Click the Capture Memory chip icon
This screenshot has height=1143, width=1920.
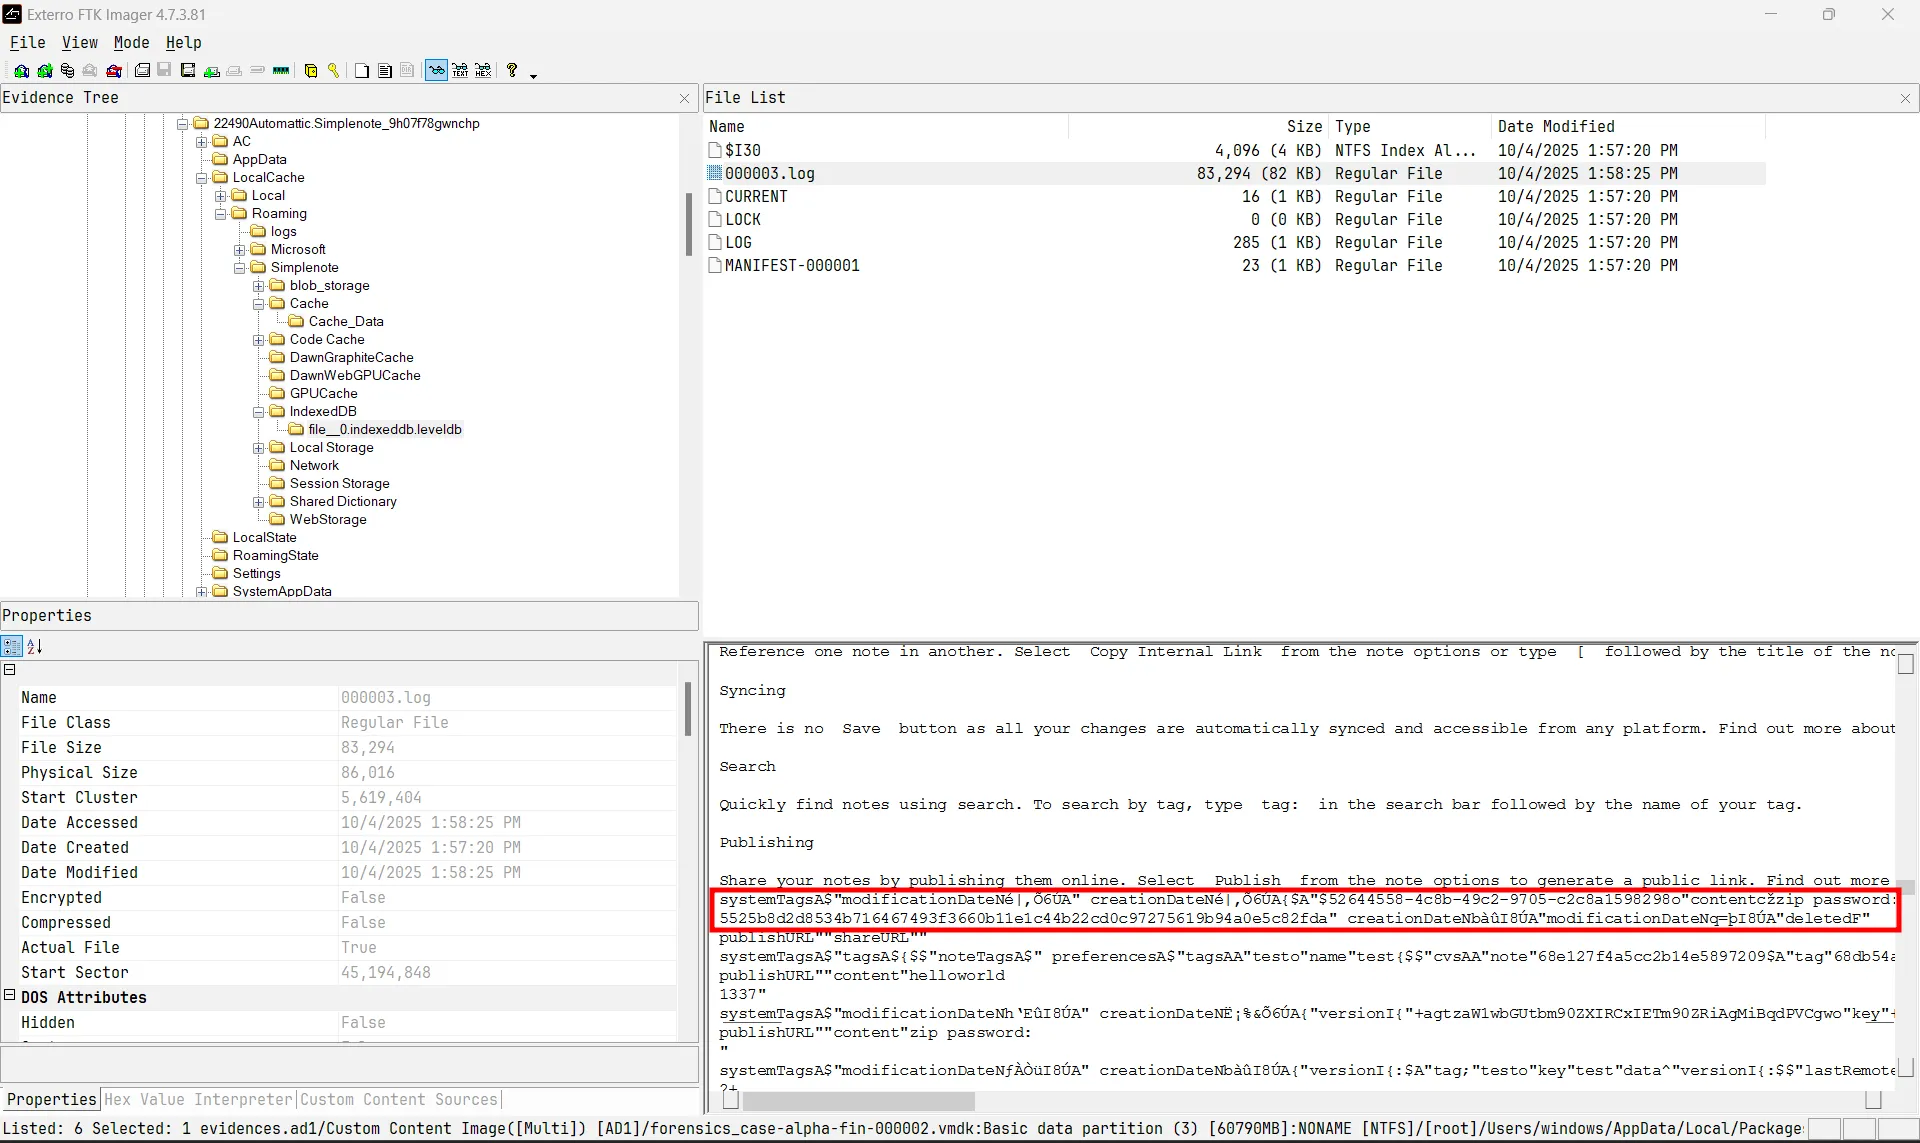[x=281, y=71]
